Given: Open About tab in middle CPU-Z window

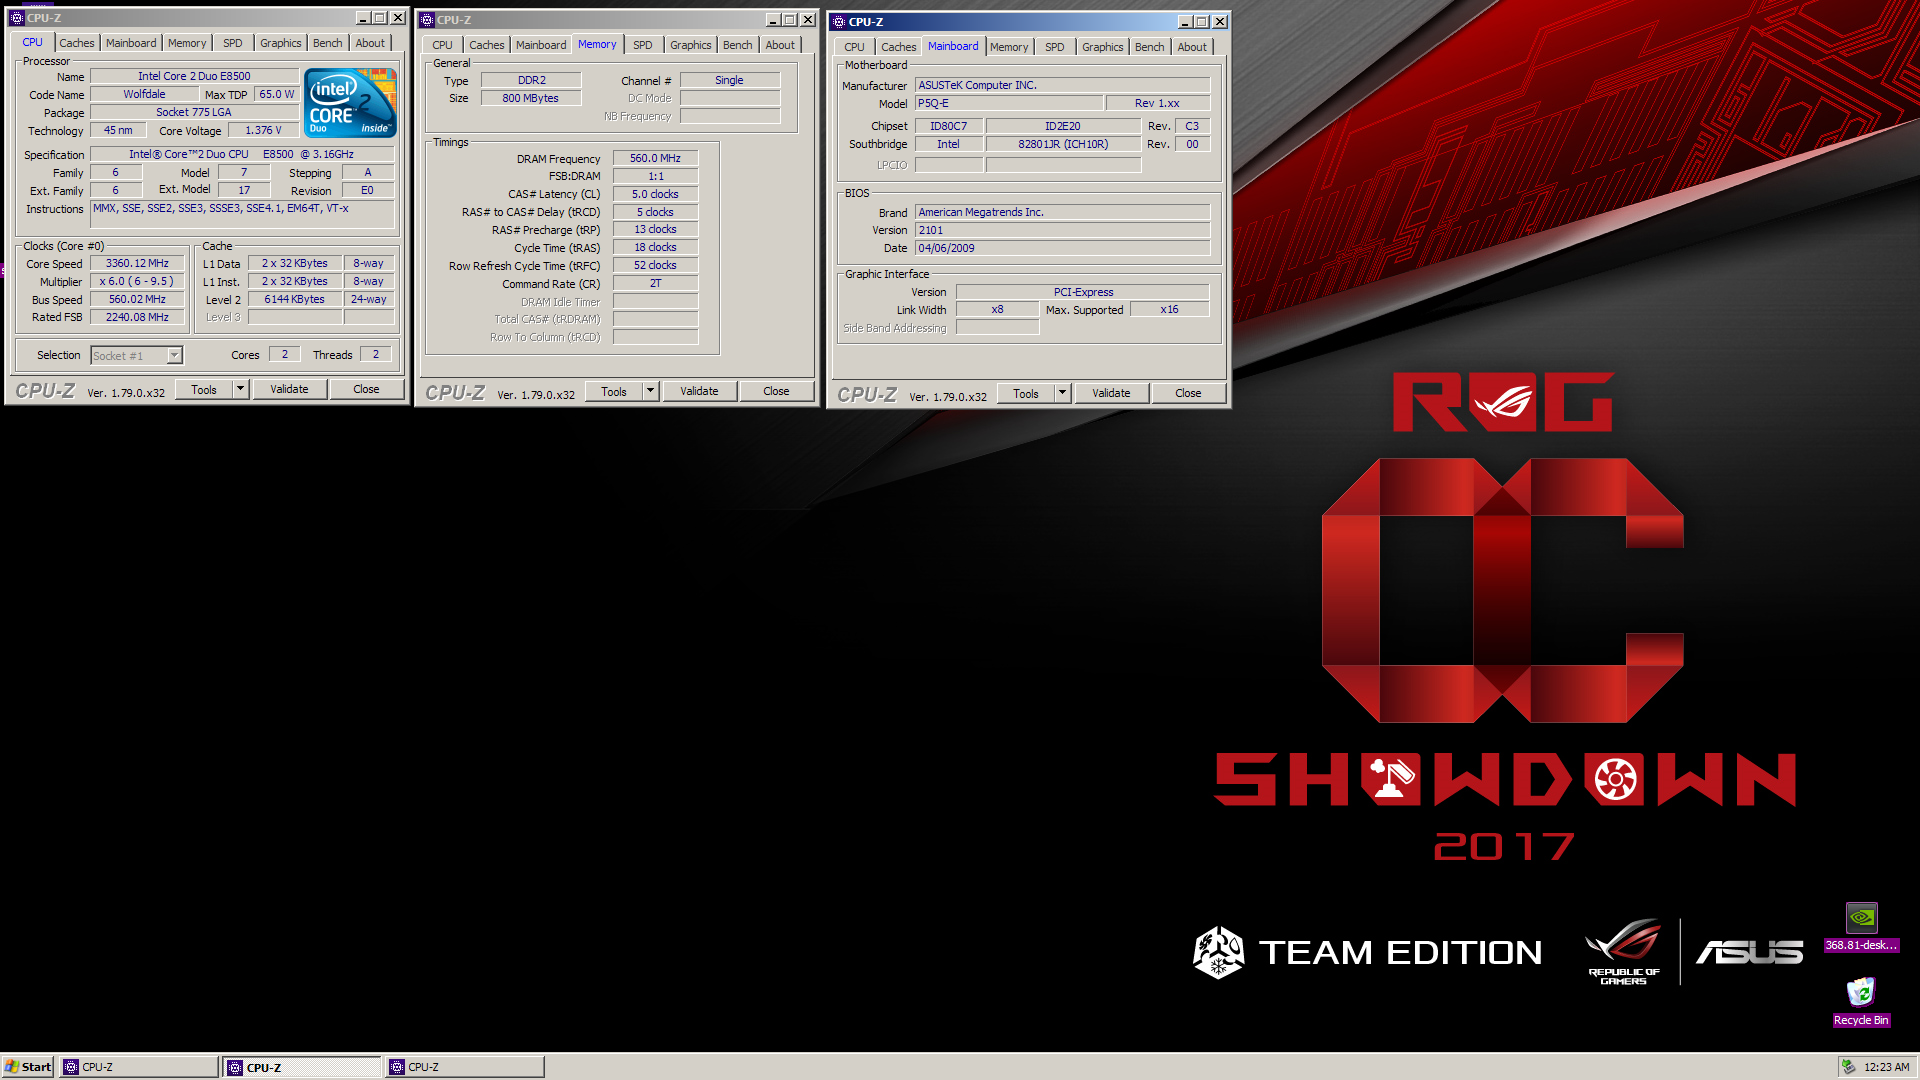Looking at the screenshot, I should pyautogui.click(x=780, y=45).
